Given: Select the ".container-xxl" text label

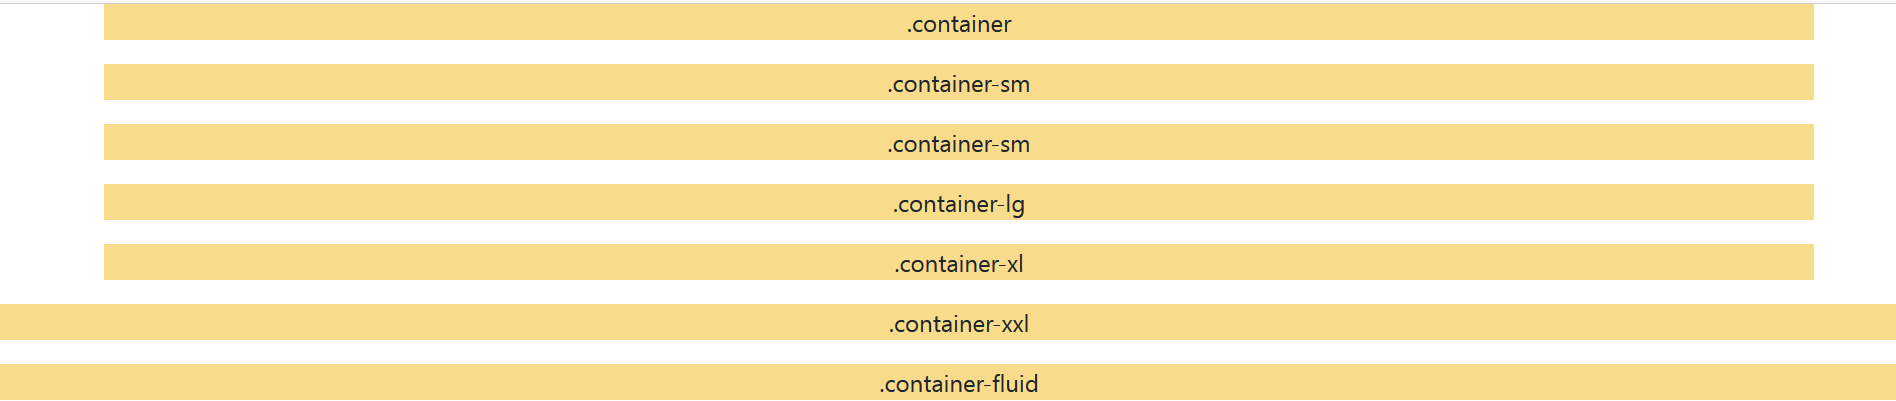Looking at the screenshot, I should [x=958, y=324].
